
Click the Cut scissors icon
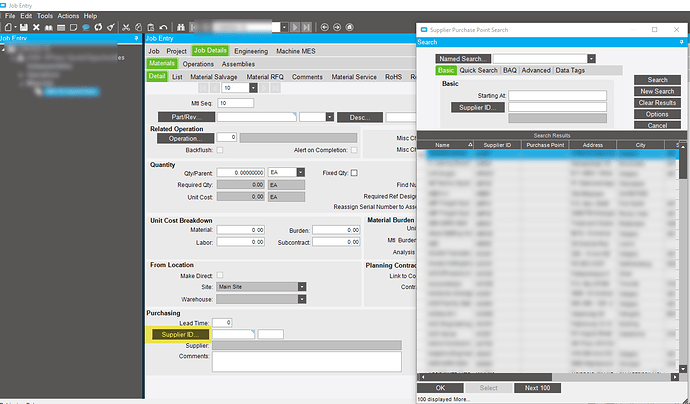click(126, 27)
